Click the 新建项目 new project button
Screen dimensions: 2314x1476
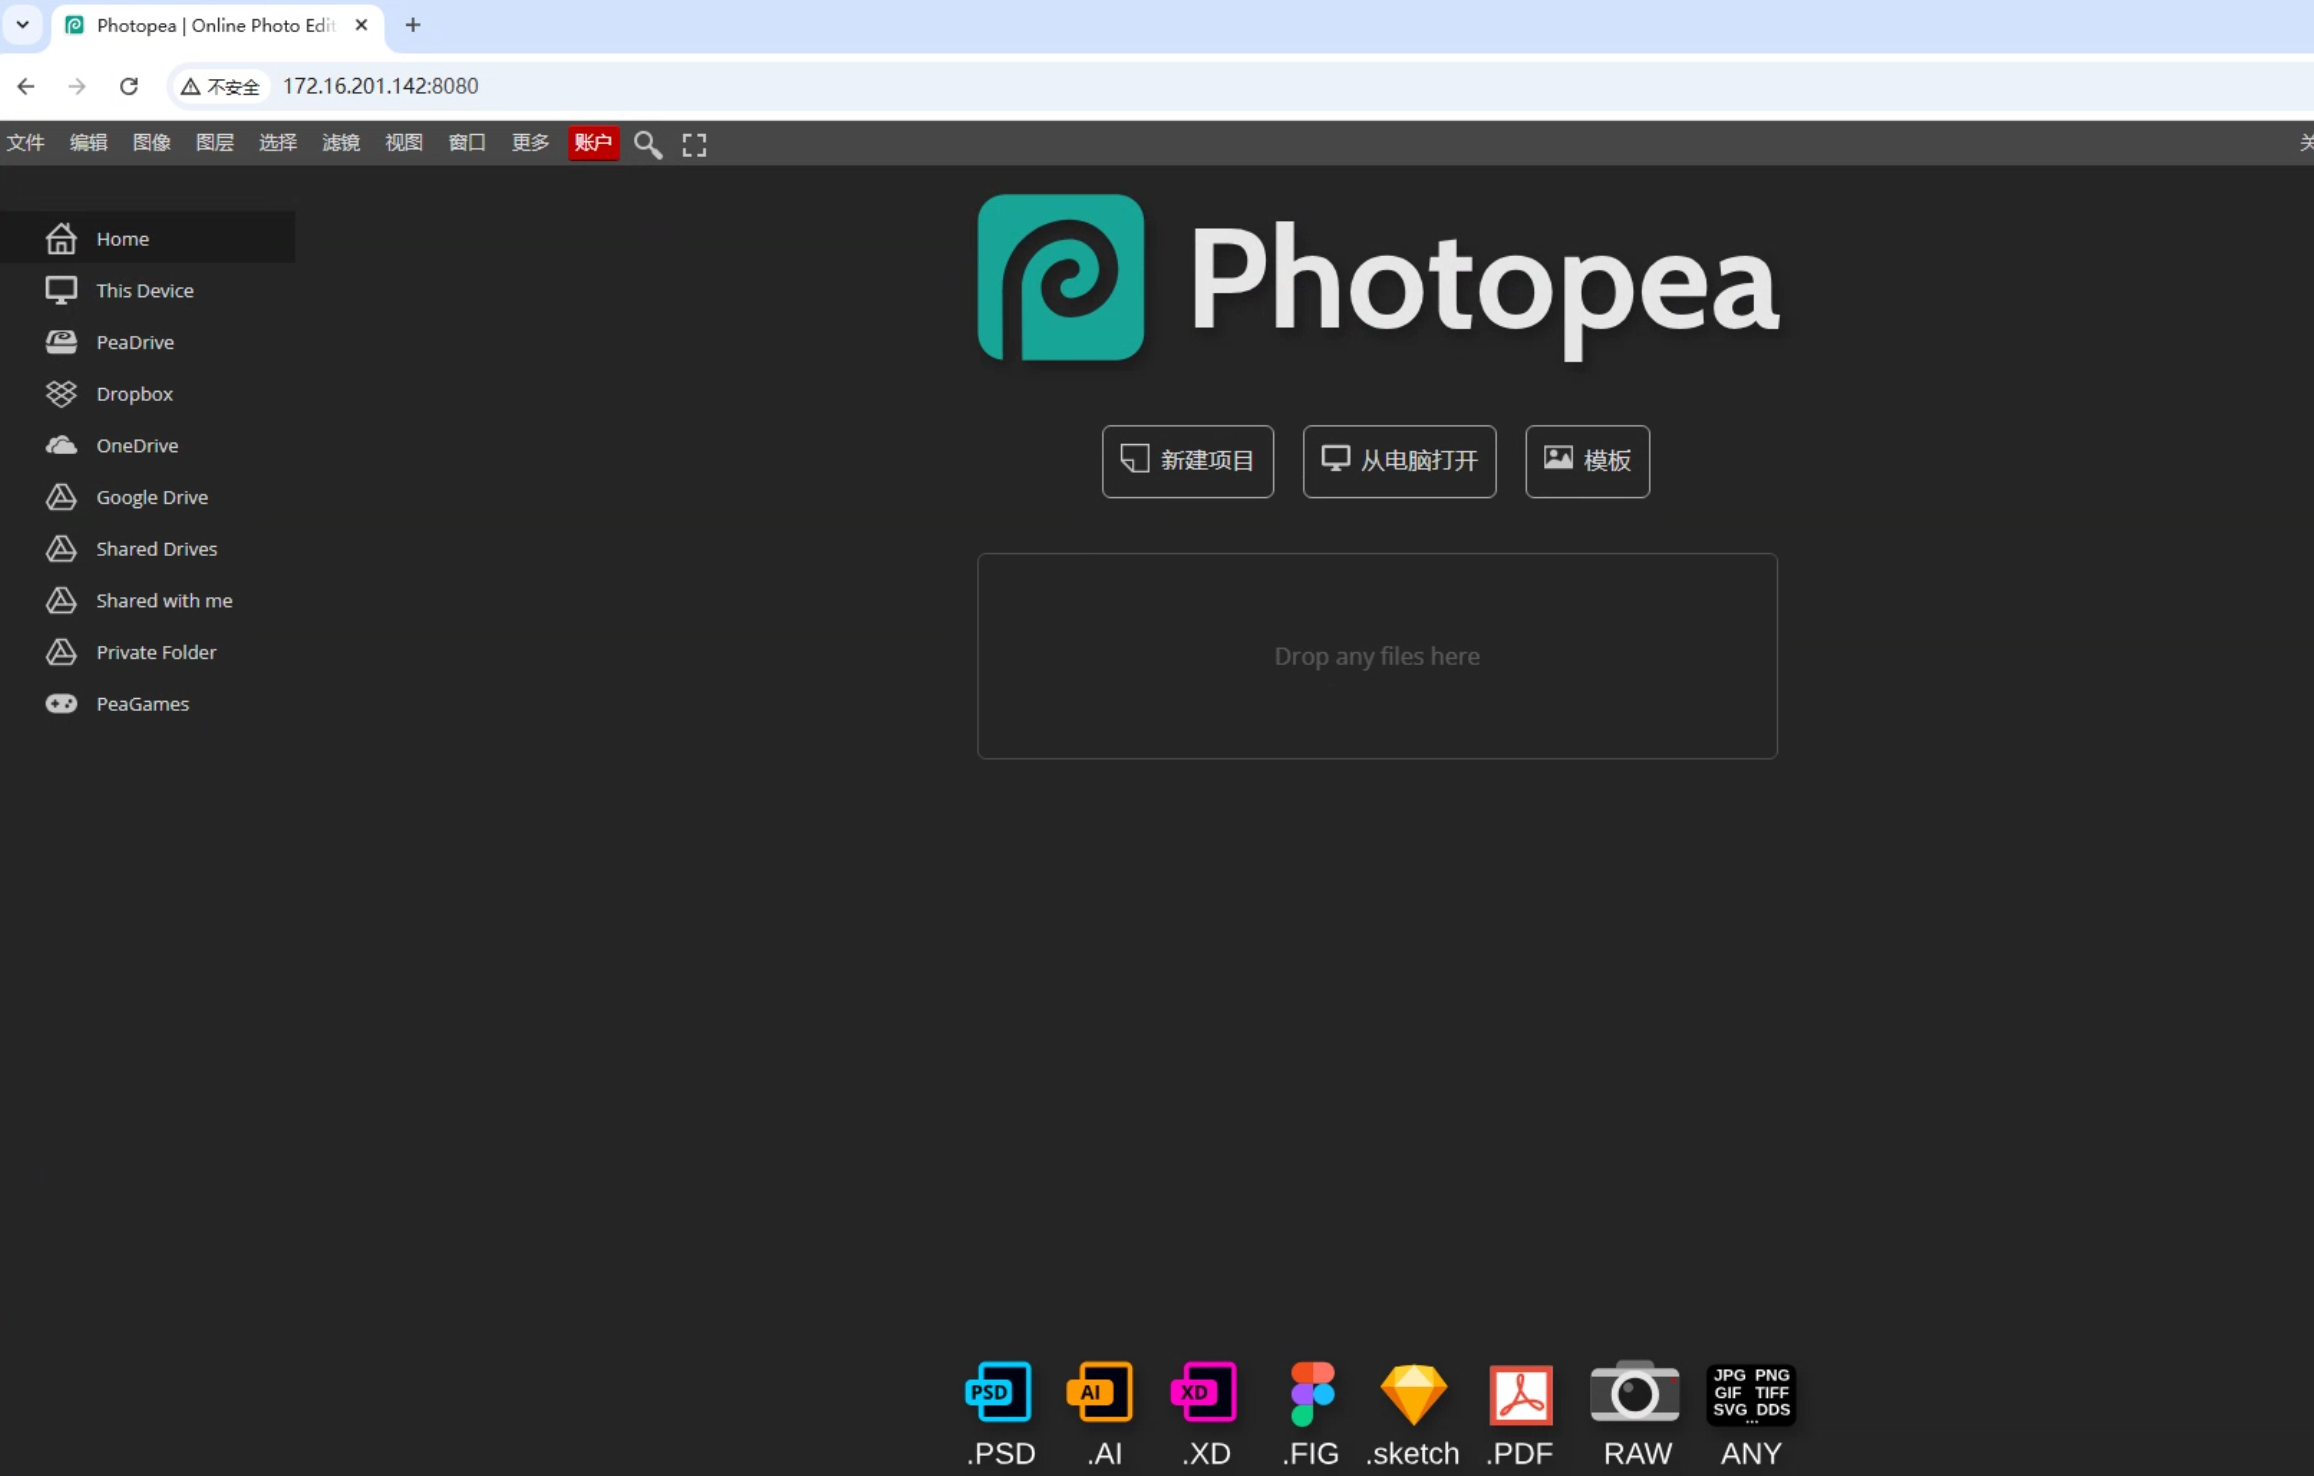pyautogui.click(x=1188, y=461)
